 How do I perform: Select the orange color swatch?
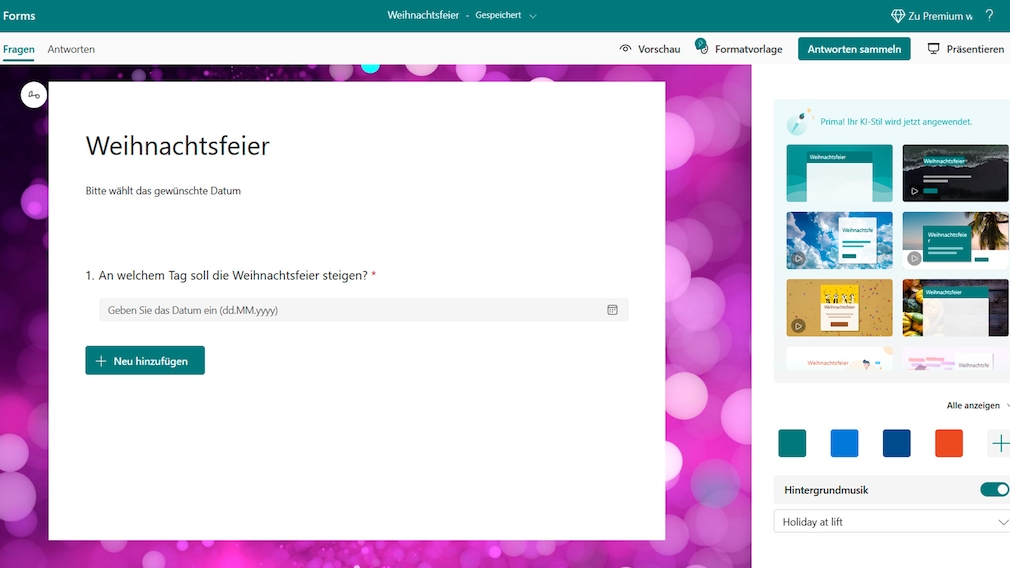coord(948,443)
